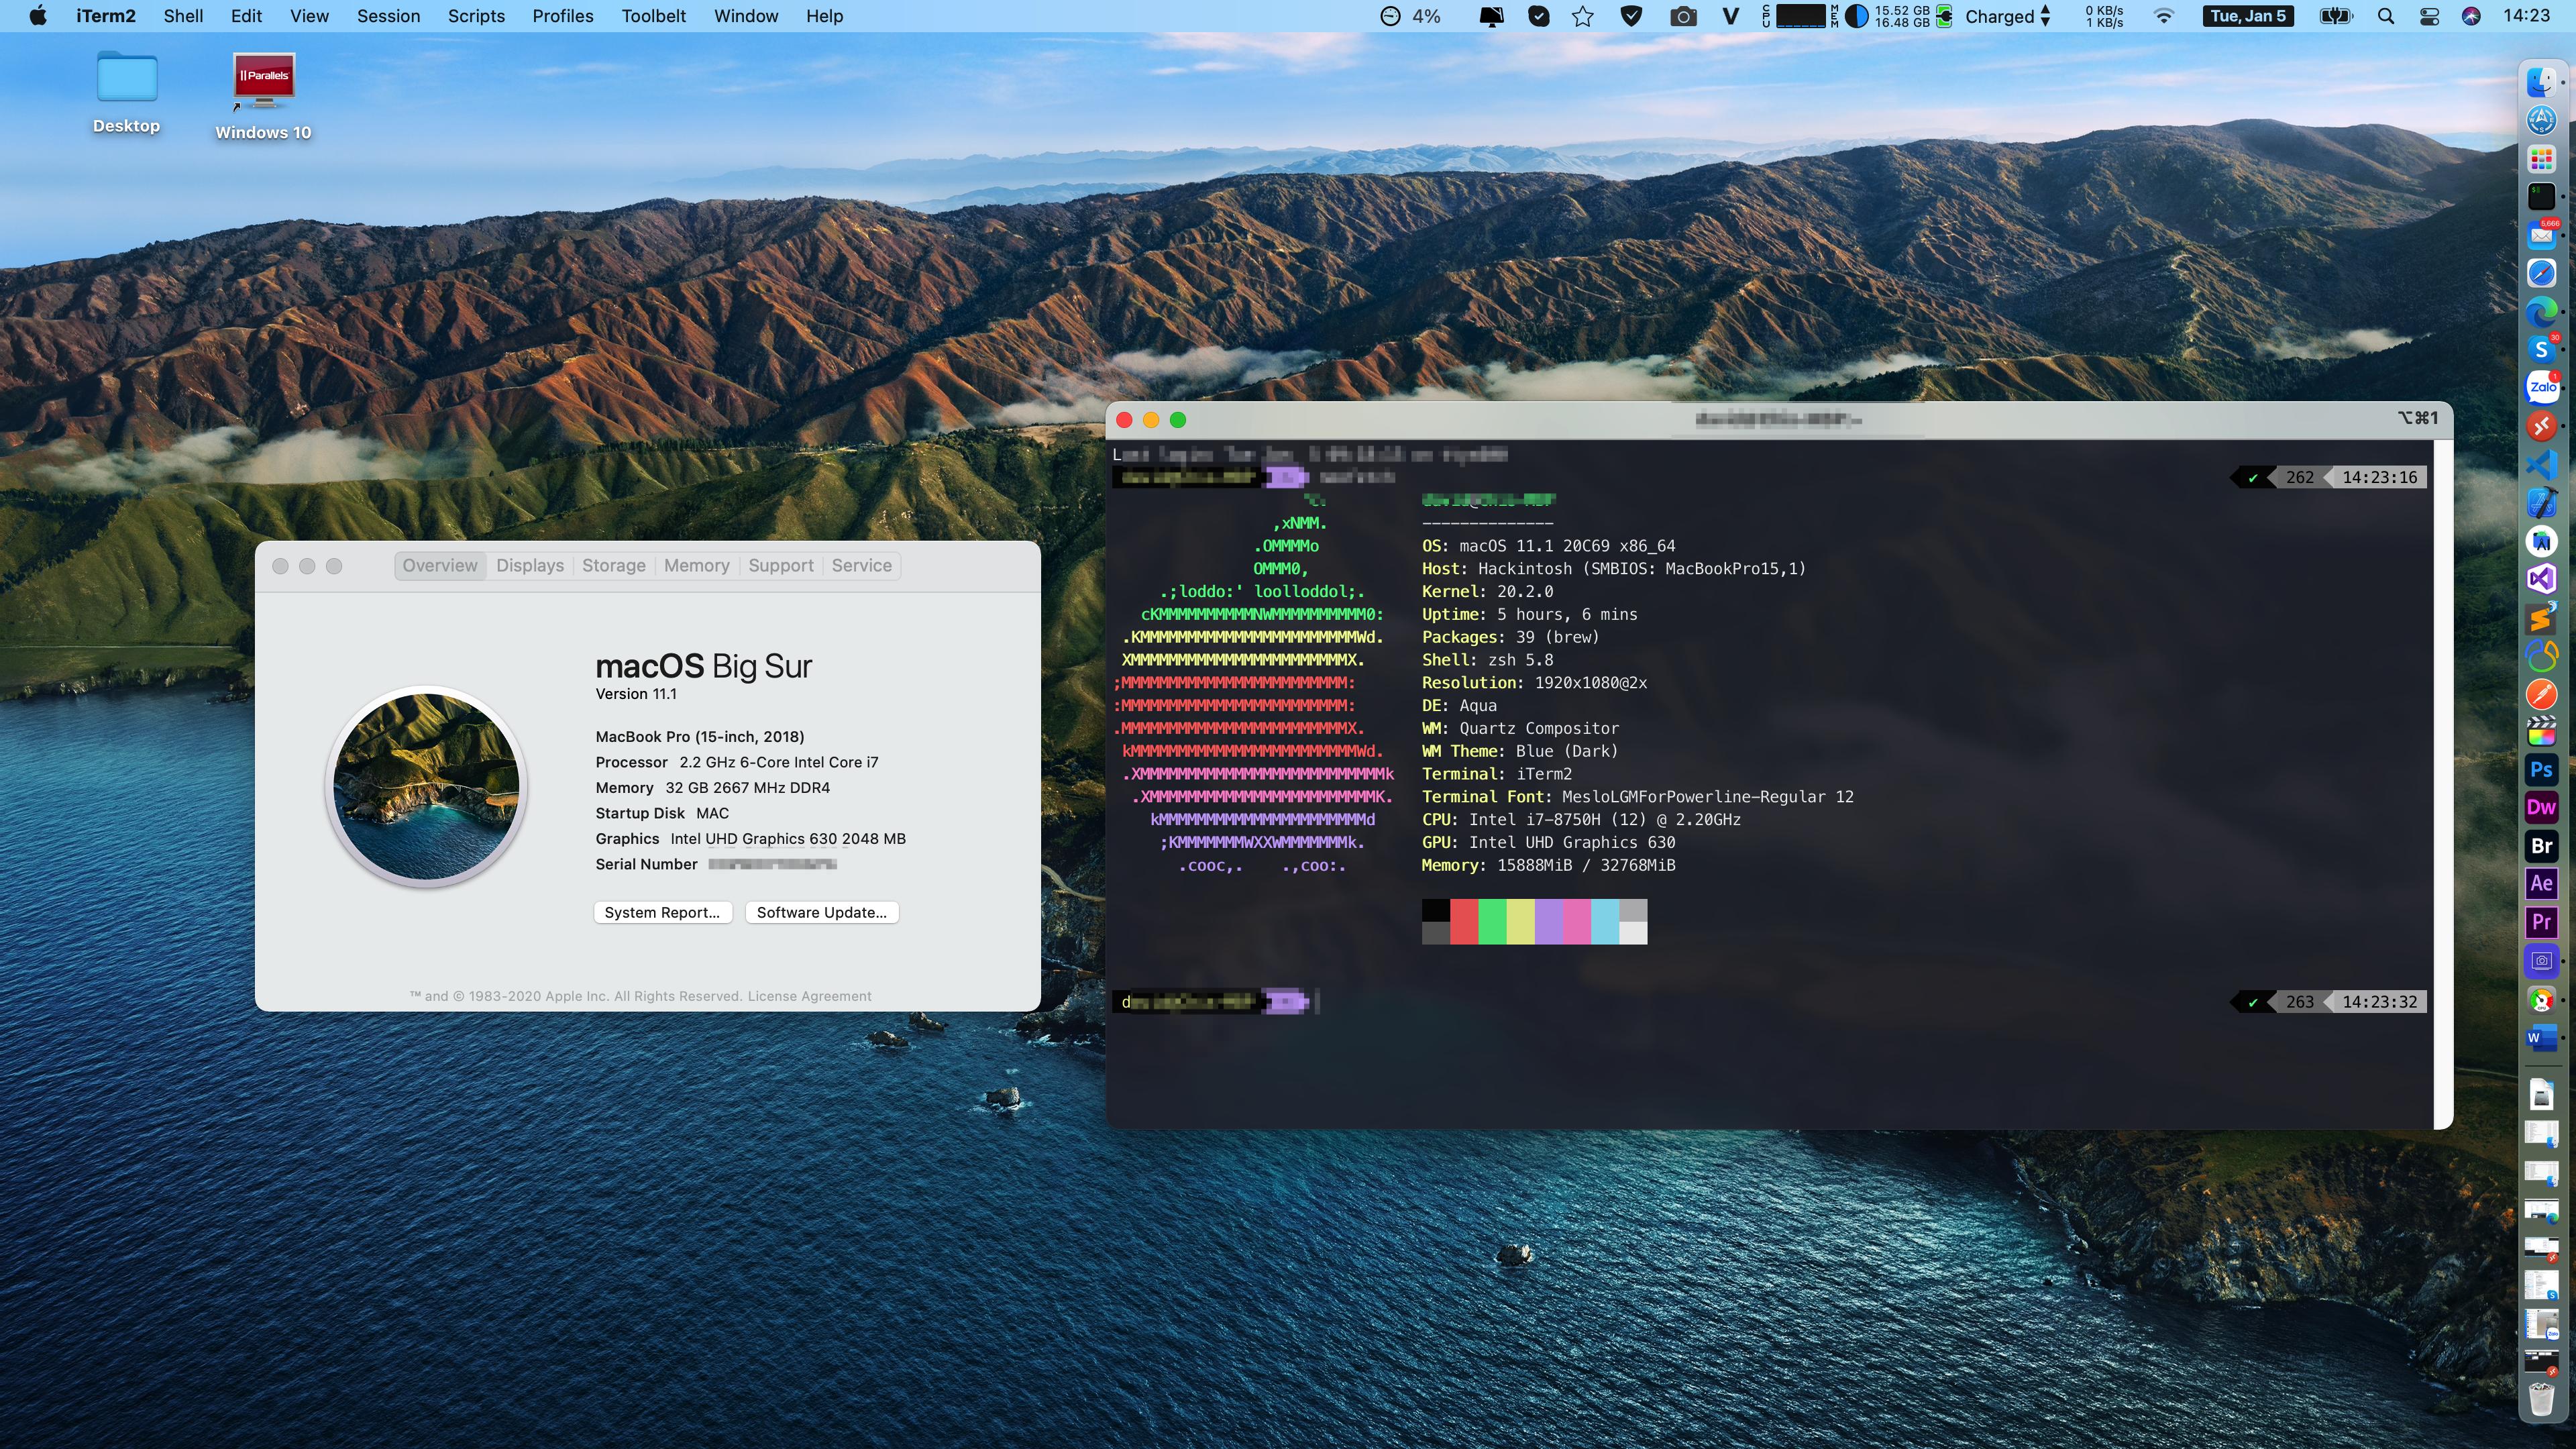
Task: Launch Microsoft Remote Desktop from the Dock
Action: (2541, 427)
